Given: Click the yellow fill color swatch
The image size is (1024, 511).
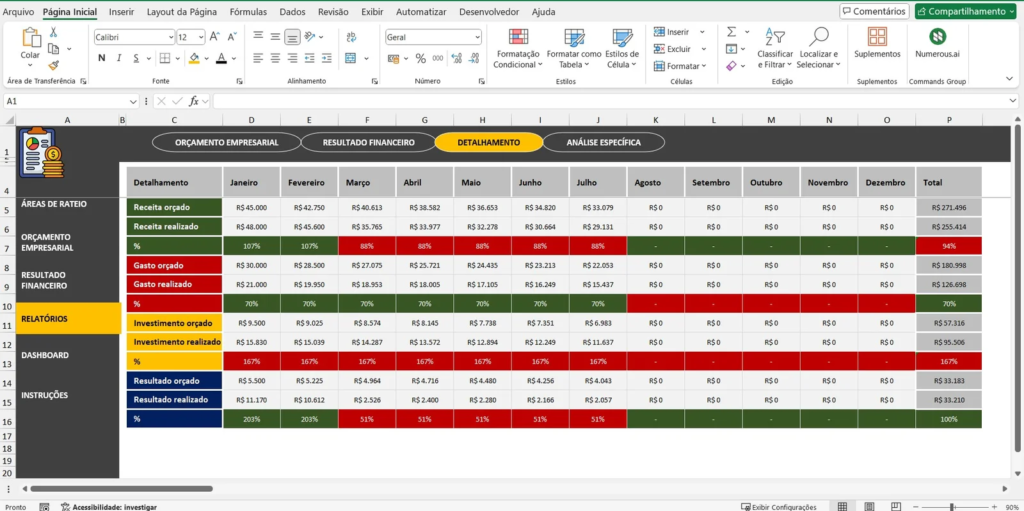Looking at the screenshot, I should coord(195,59).
